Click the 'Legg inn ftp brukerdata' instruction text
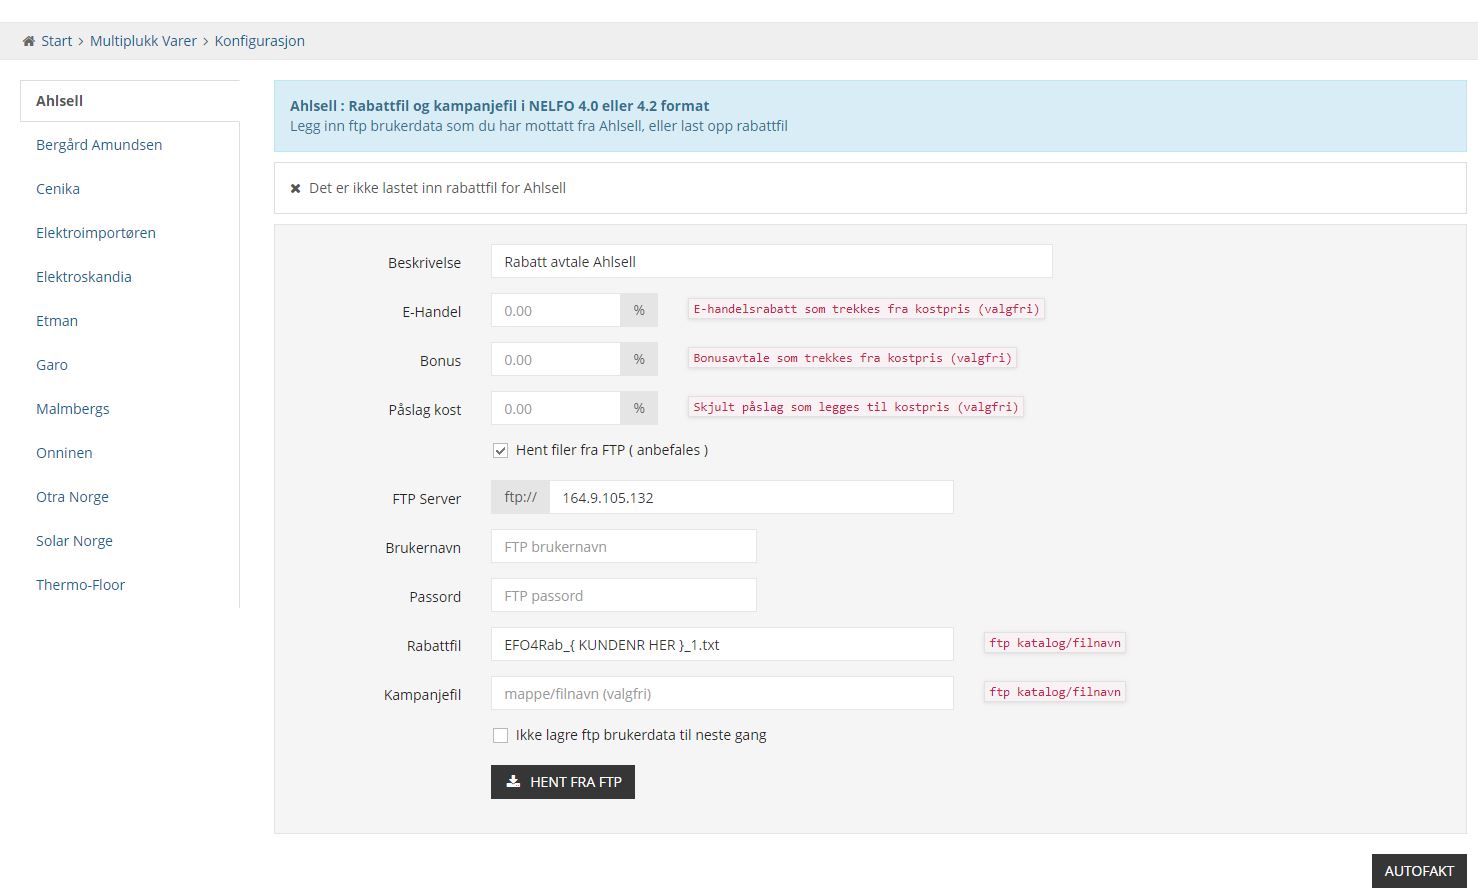This screenshot has height=896, width=1478. point(539,126)
